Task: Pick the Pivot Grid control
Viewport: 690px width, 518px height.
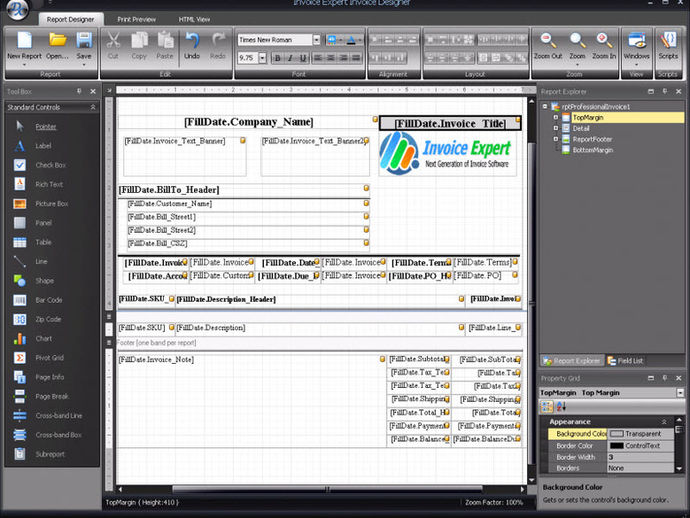Action: click(x=49, y=358)
